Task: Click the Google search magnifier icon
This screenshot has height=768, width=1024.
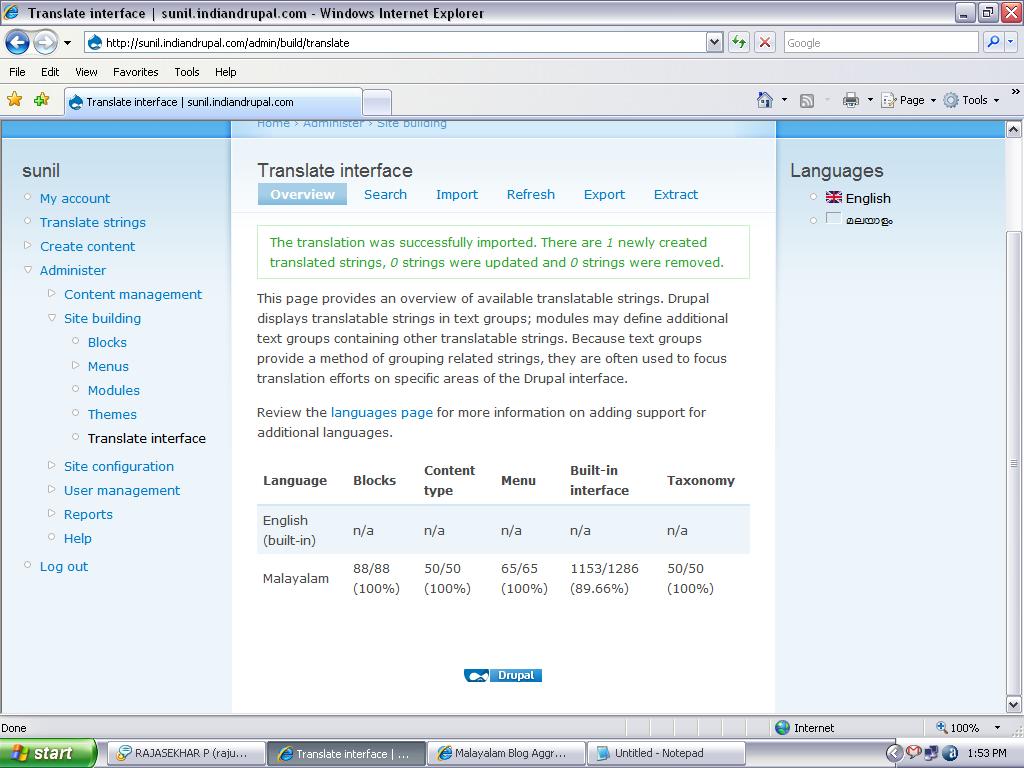Action: coord(994,42)
